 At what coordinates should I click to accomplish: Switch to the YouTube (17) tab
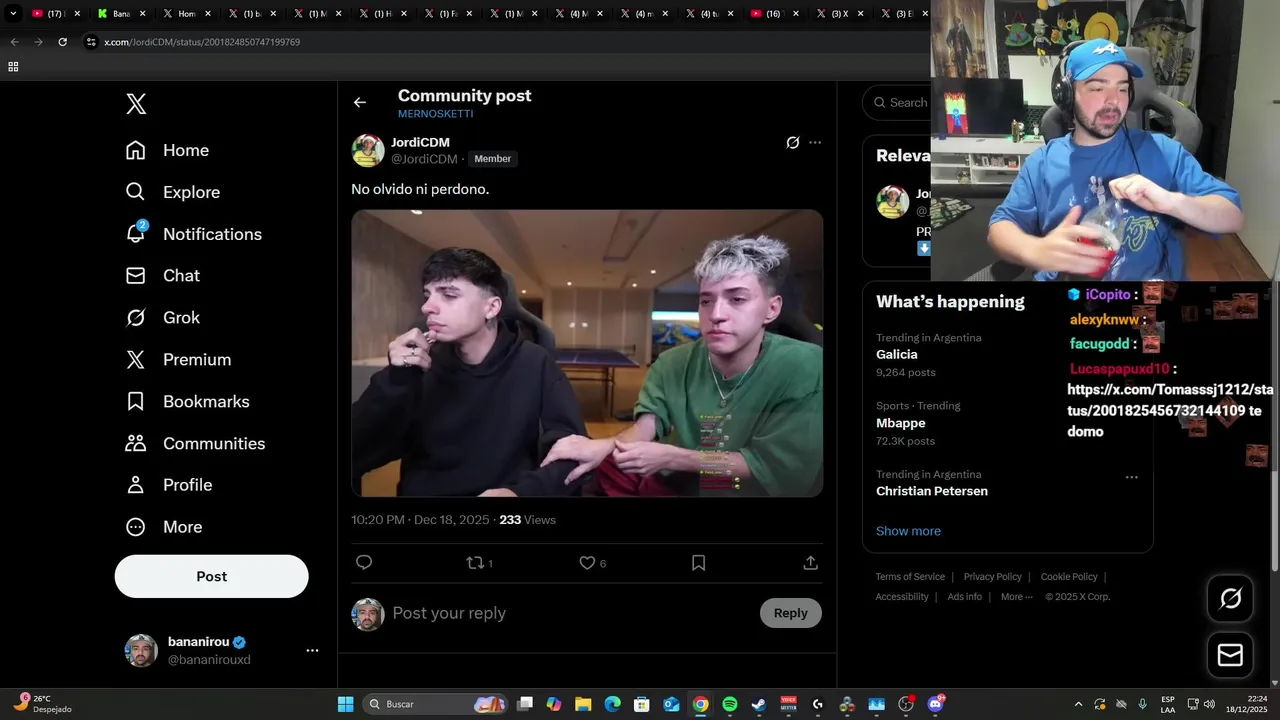[x=55, y=14]
